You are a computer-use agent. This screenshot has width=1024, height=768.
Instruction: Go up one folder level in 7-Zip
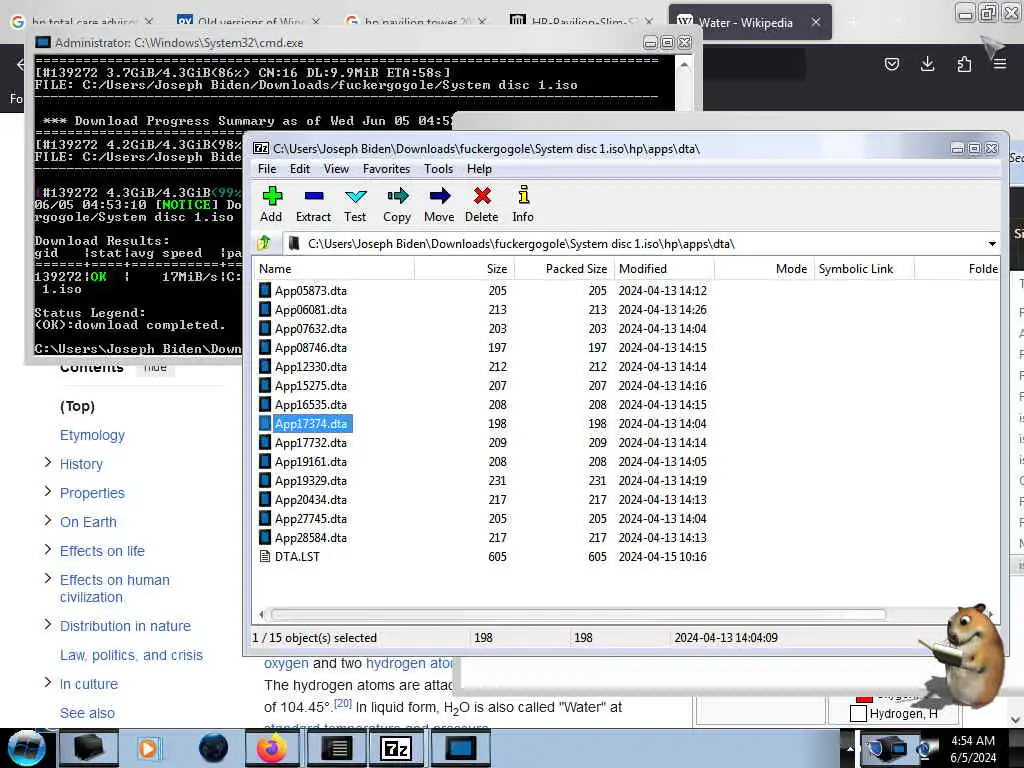tap(264, 244)
